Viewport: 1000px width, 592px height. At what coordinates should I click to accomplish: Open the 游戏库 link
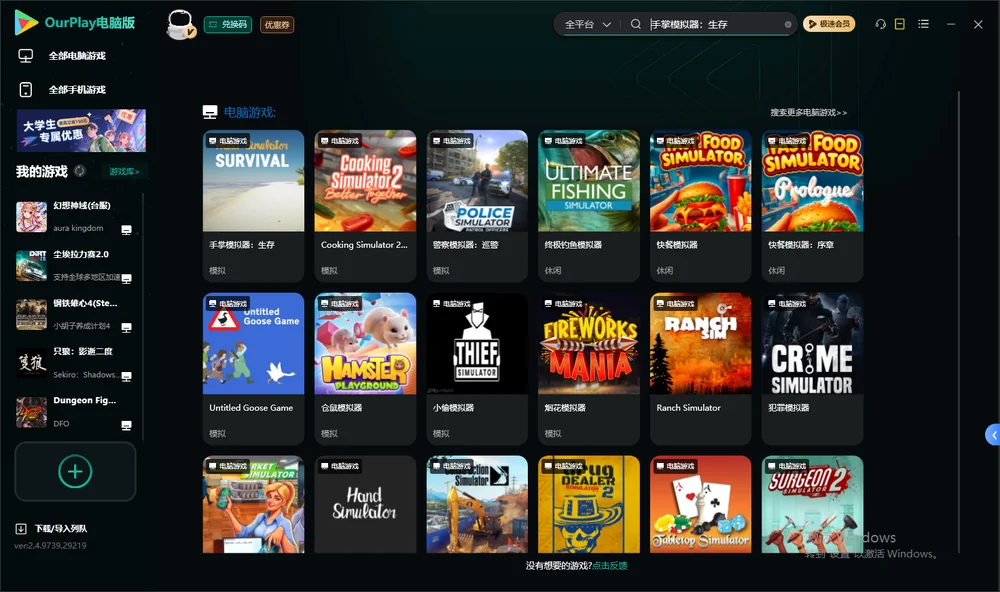coord(124,171)
